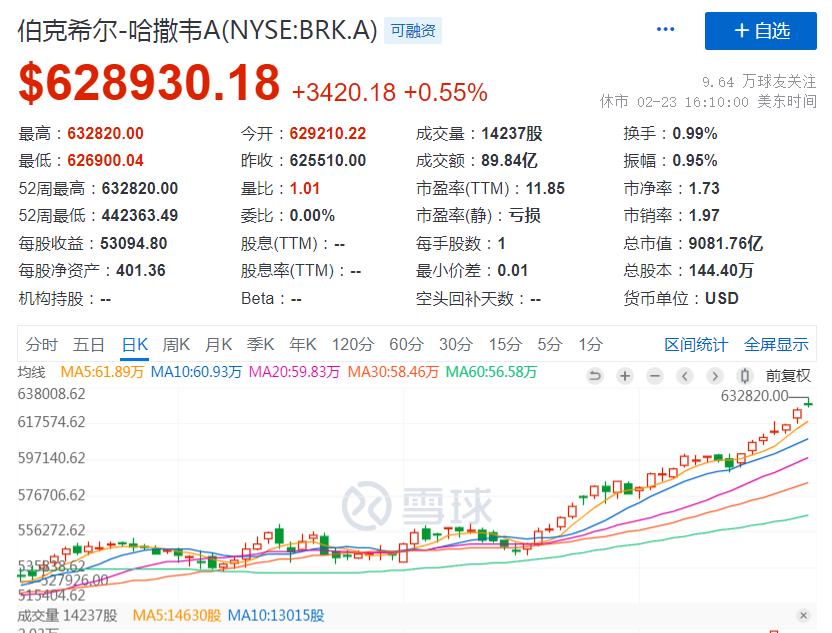Select the 年K chart tab
Screen dimensions: 832x633
[303, 344]
